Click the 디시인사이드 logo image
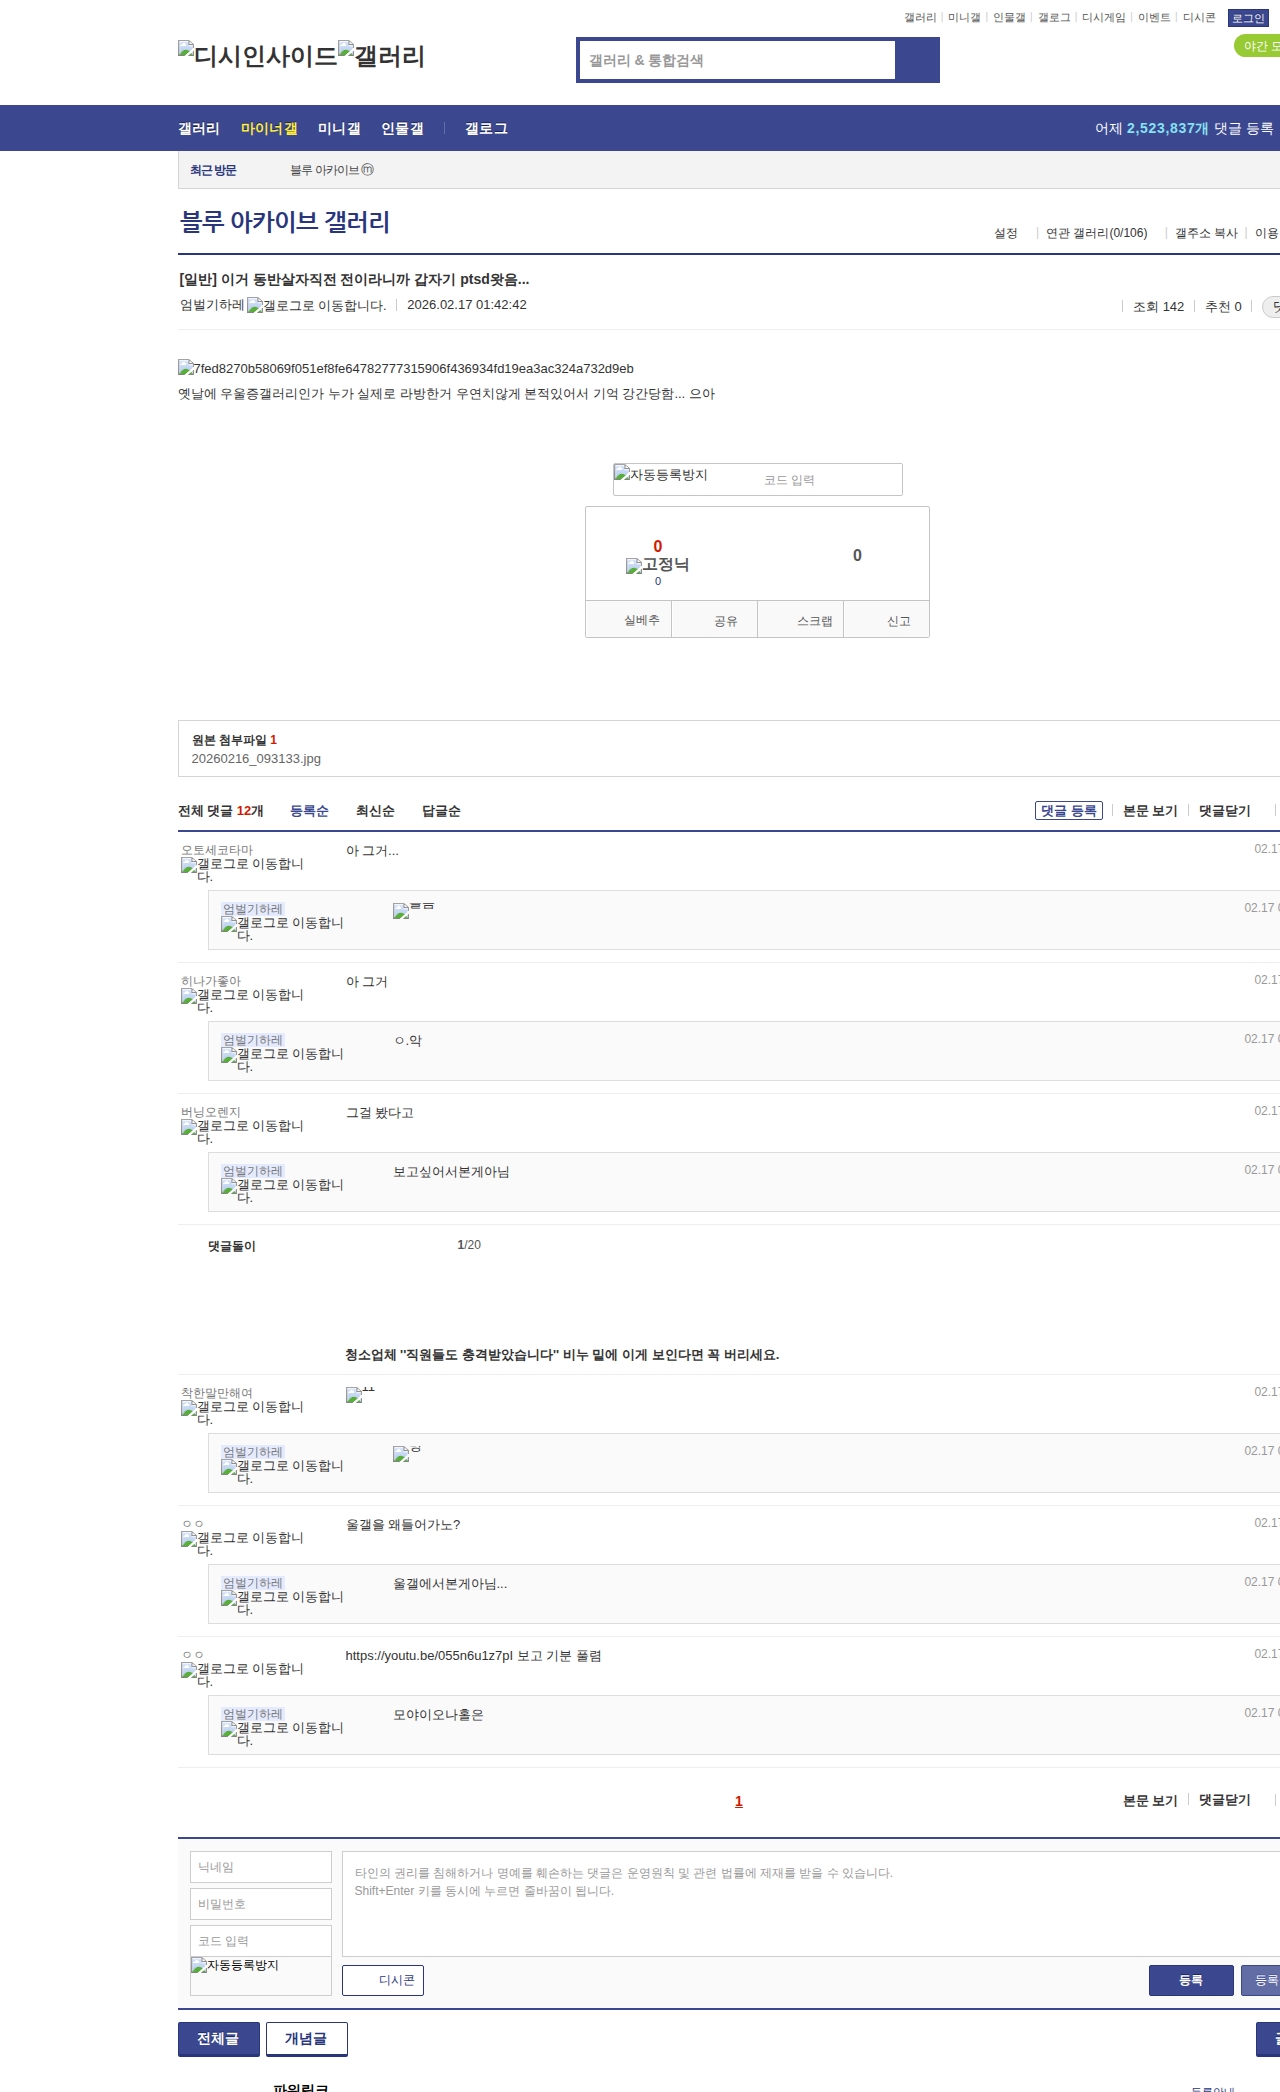This screenshot has height=2092, width=1280. pos(257,55)
